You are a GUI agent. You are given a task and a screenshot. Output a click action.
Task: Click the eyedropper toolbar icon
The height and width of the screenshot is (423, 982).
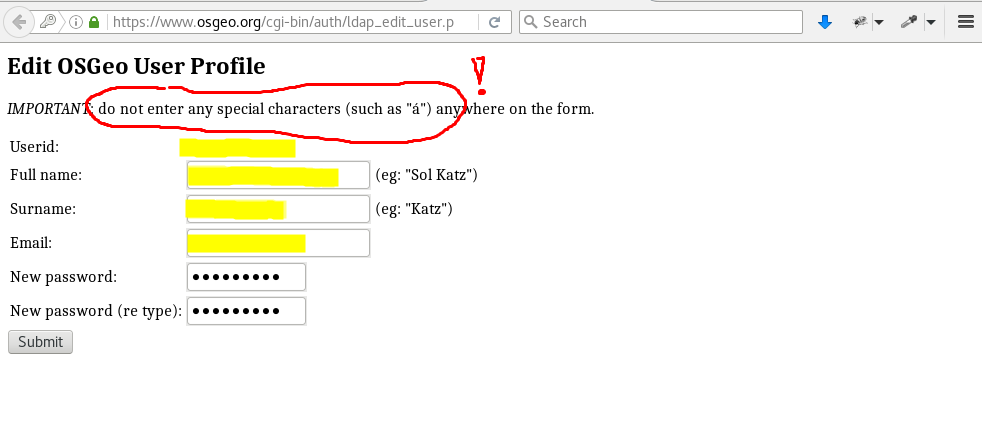point(909,22)
